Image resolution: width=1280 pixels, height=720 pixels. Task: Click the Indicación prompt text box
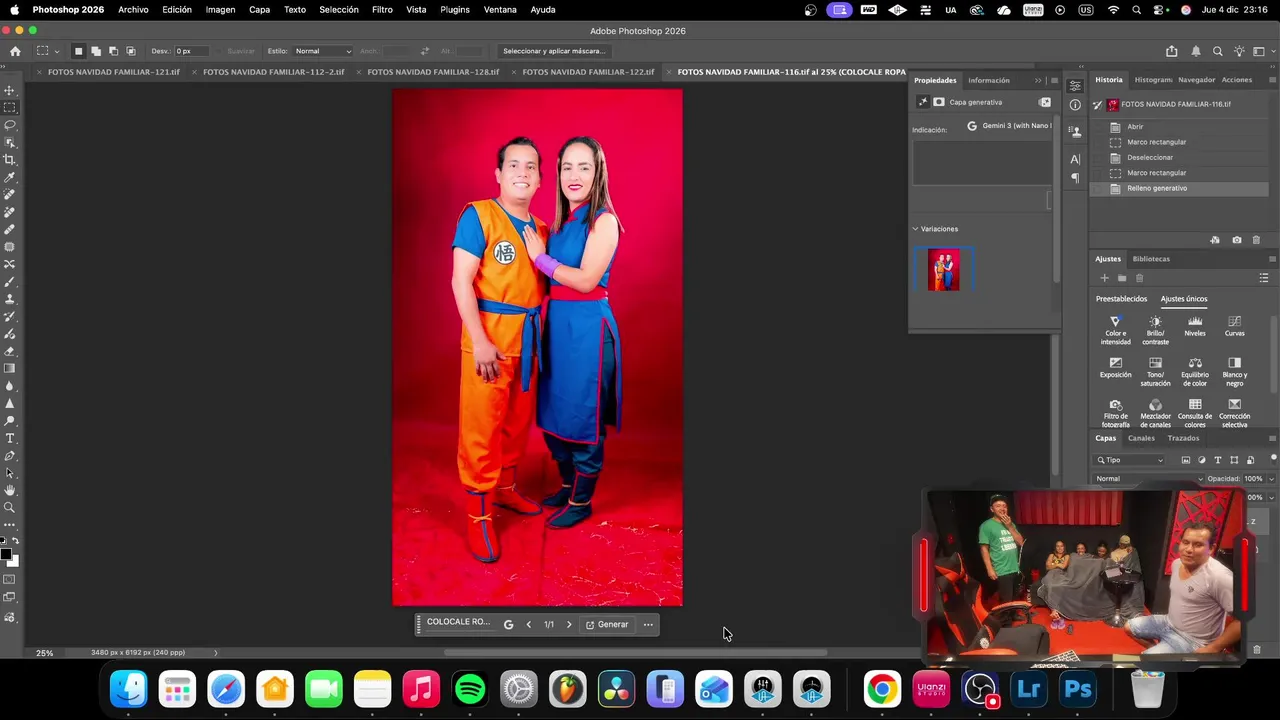pyautogui.click(x=981, y=163)
